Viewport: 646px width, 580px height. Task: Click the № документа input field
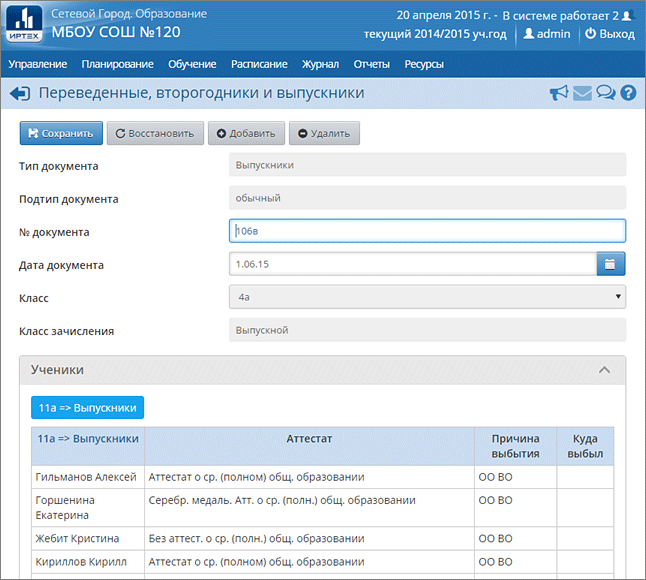pyautogui.click(x=427, y=231)
